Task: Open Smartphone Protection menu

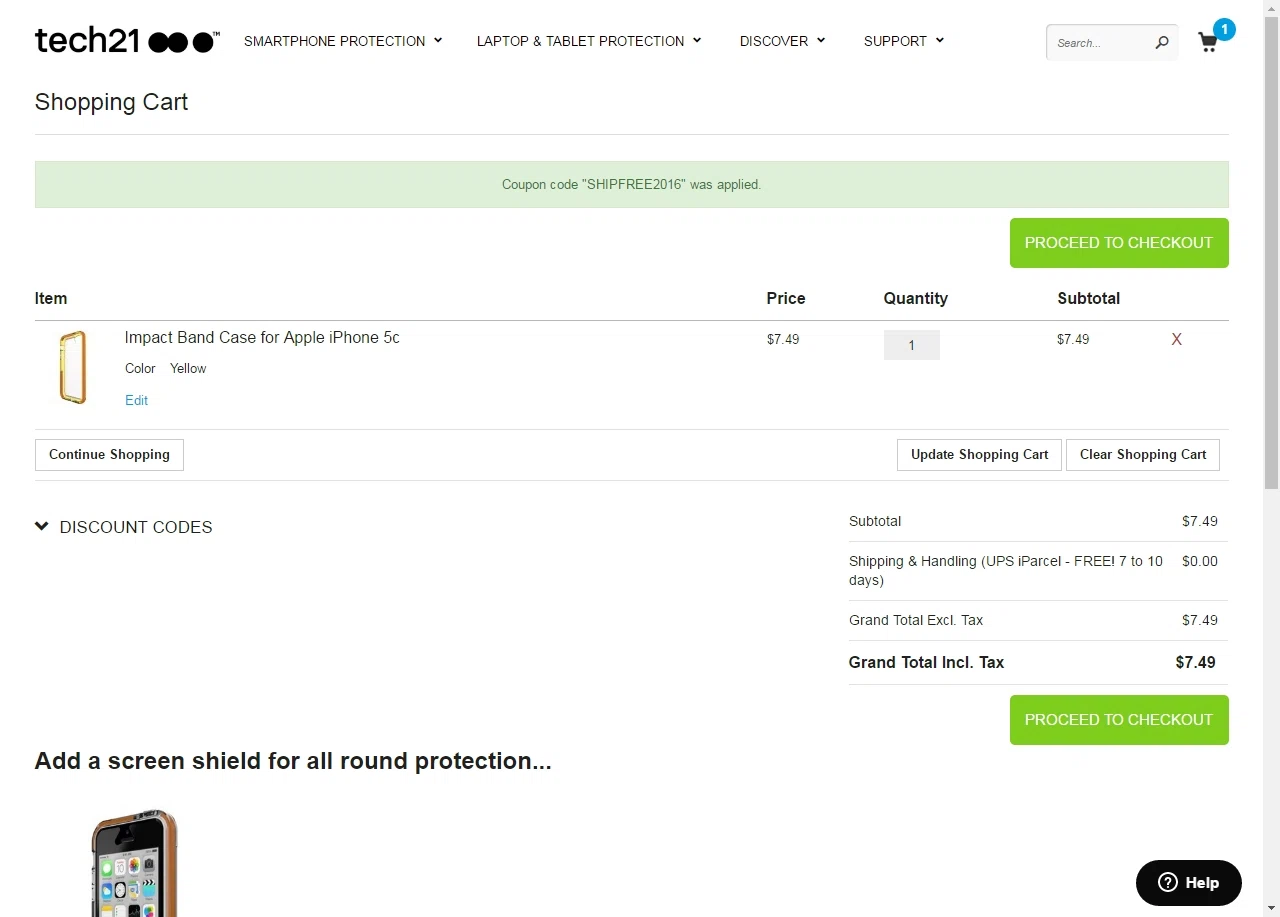Action: click(343, 41)
